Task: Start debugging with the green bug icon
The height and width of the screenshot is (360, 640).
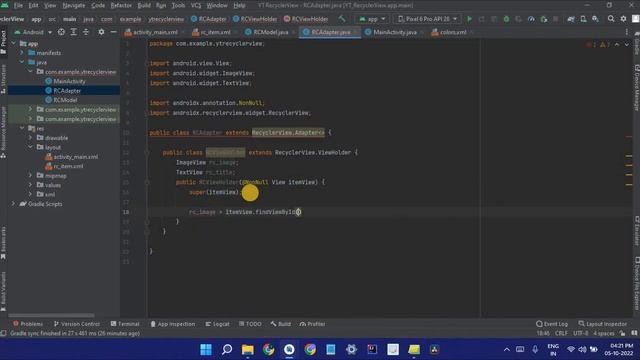Action: coord(506,19)
